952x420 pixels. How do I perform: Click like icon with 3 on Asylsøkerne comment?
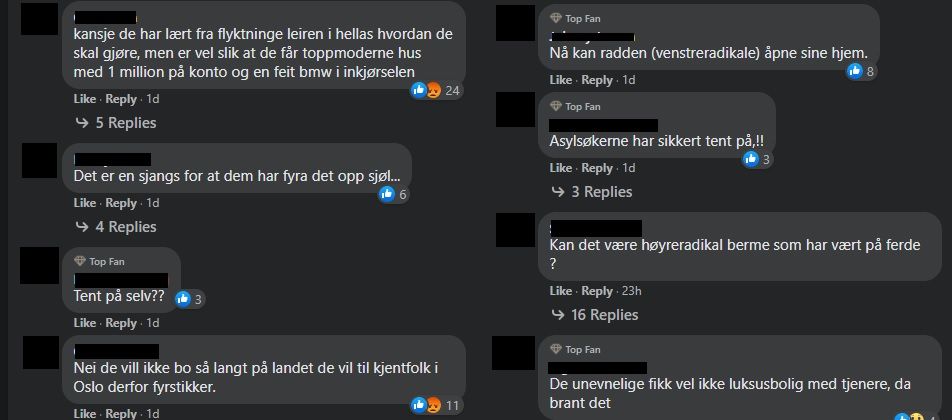pyautogui.click(x=751, y=159)
